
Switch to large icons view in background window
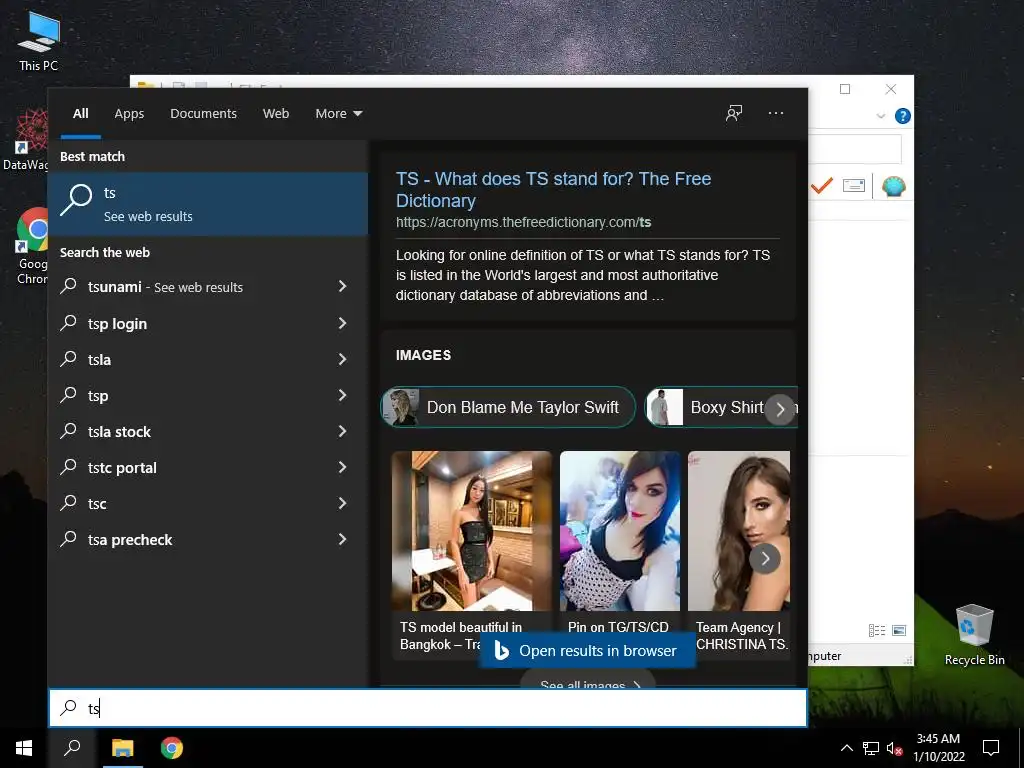pos(899,630)
